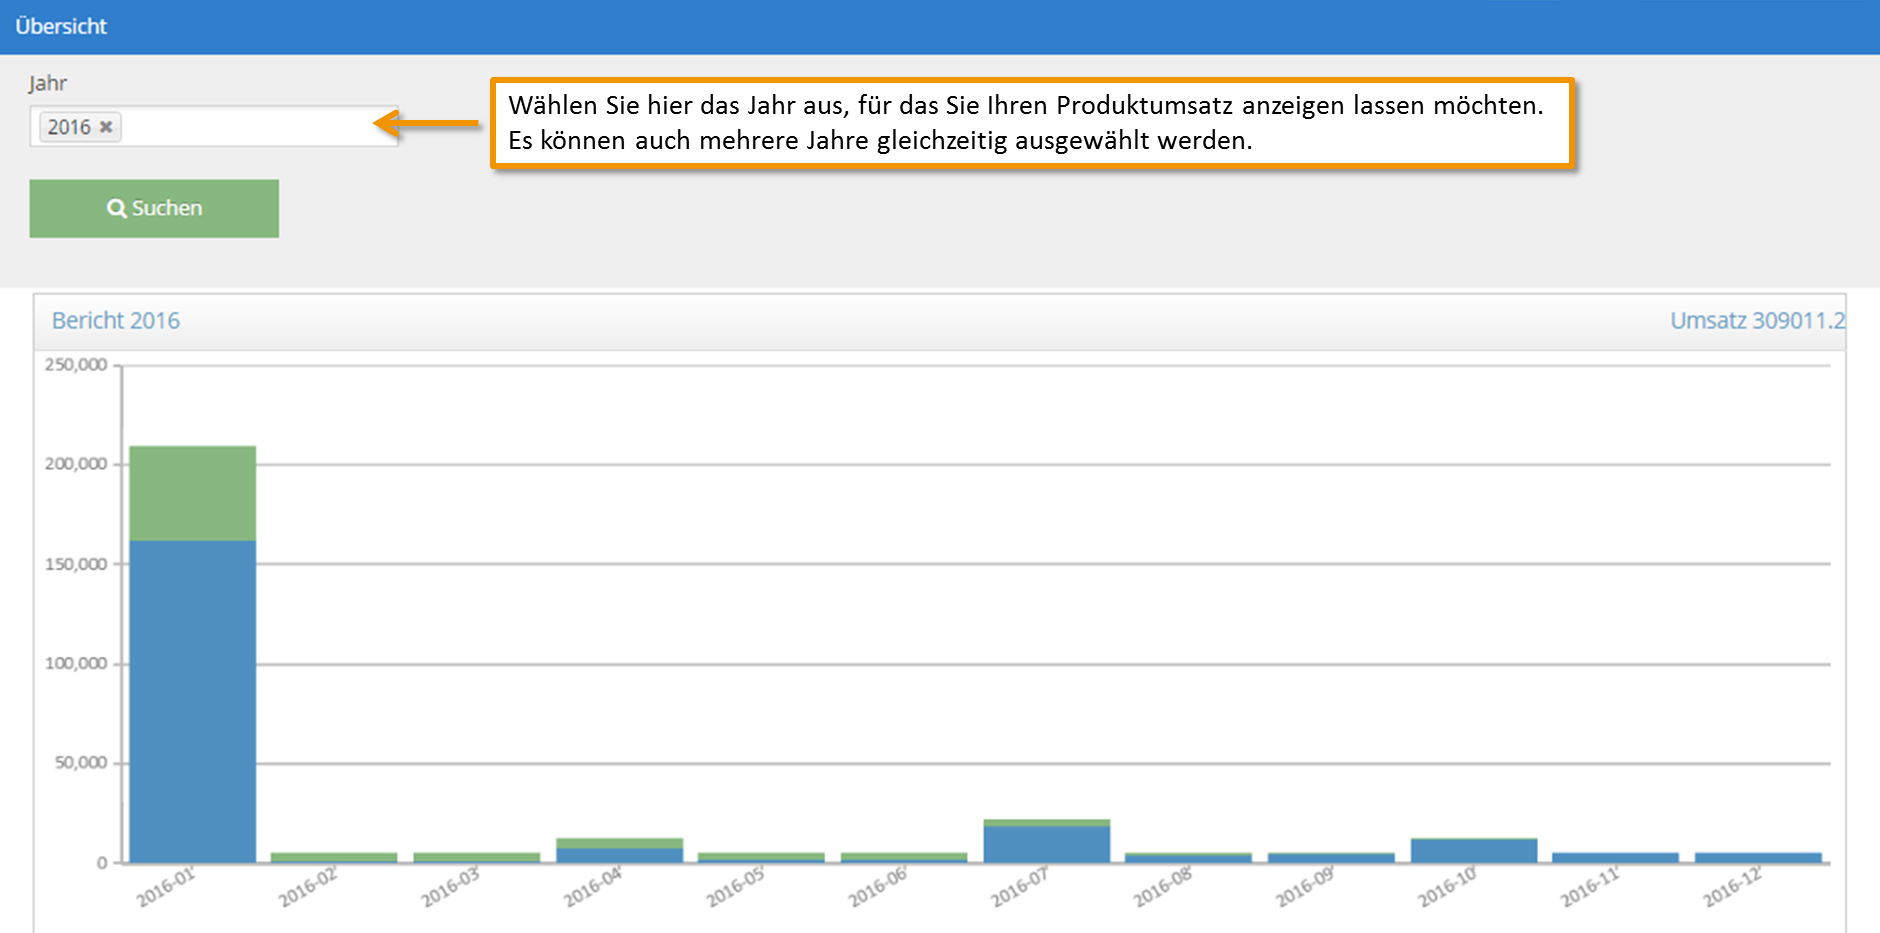Click the 2016-12 axis label
The image size is (1880, 933).
[1733, 888]
